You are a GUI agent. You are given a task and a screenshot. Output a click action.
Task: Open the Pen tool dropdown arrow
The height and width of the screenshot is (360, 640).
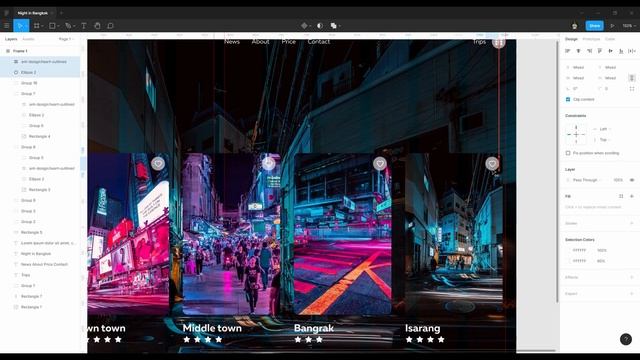coord(73,26)
